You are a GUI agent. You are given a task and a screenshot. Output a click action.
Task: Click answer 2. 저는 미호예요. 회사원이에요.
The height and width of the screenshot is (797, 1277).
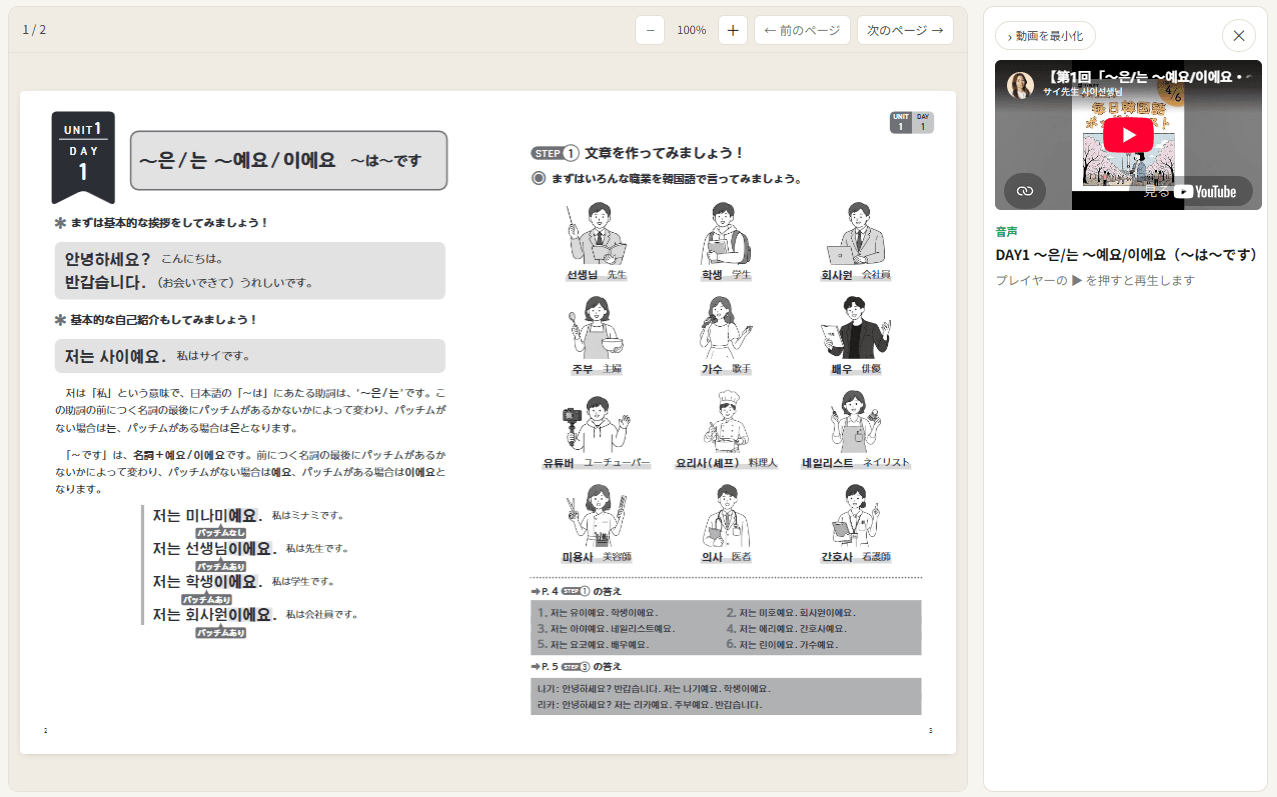791,613
